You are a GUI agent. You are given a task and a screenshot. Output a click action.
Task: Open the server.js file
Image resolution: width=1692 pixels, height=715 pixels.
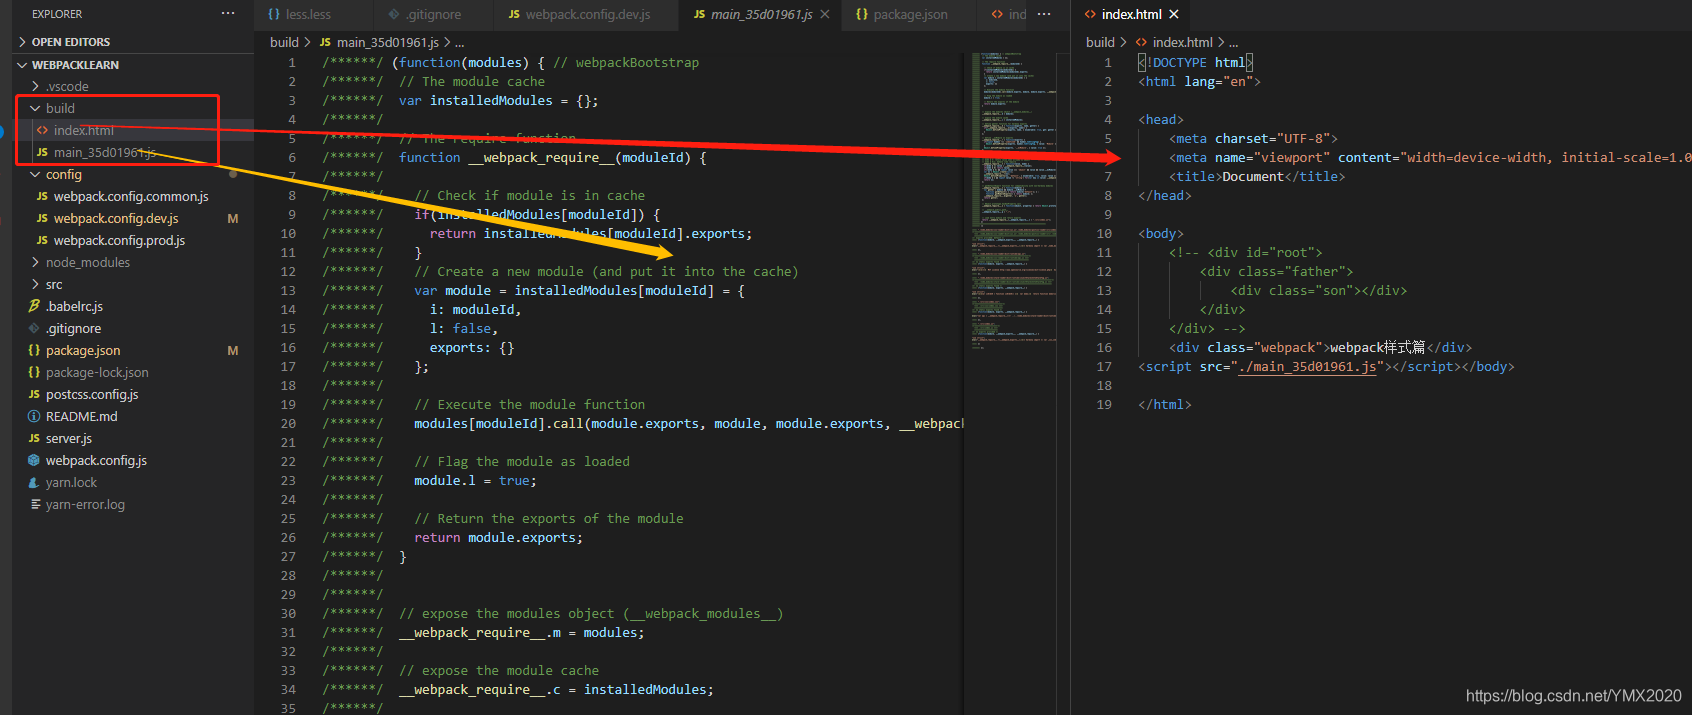coord(133,438)
